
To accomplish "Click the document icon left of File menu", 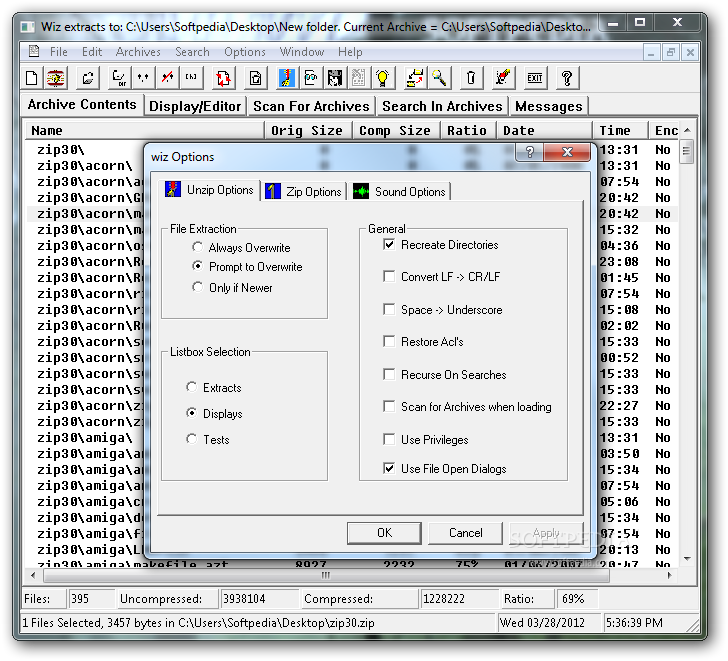I will click(x=34, y=52).
